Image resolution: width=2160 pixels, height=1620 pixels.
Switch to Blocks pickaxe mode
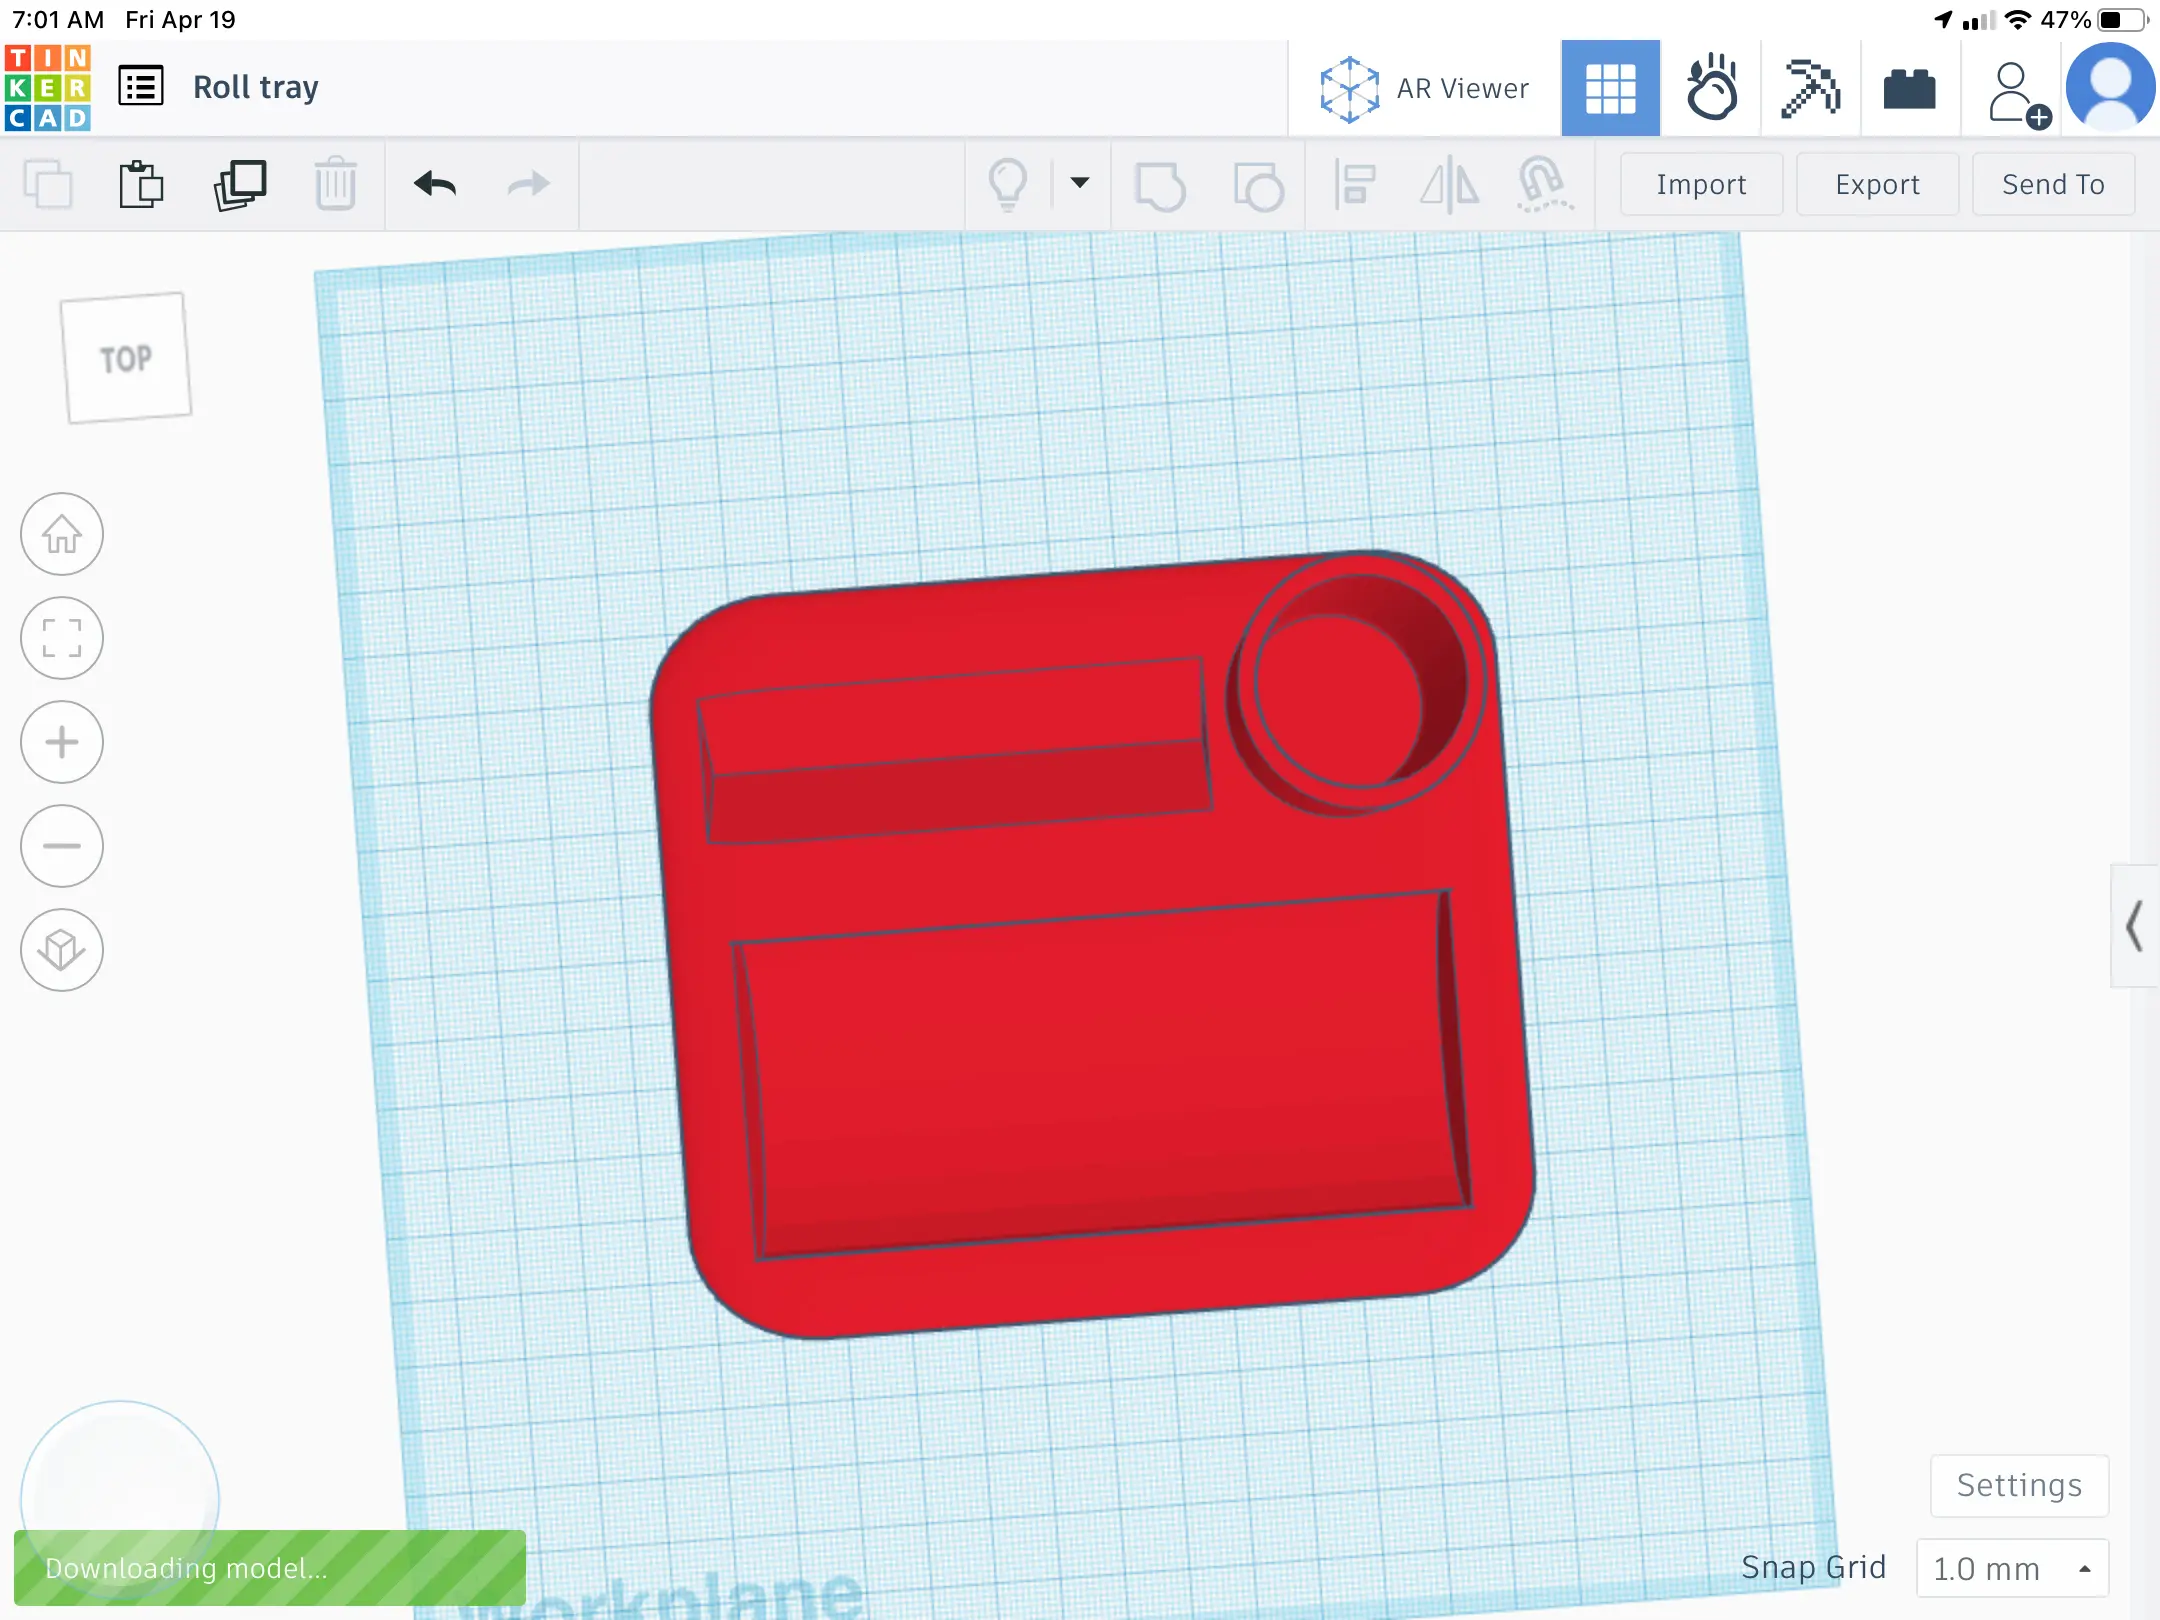pos(1810,88)
